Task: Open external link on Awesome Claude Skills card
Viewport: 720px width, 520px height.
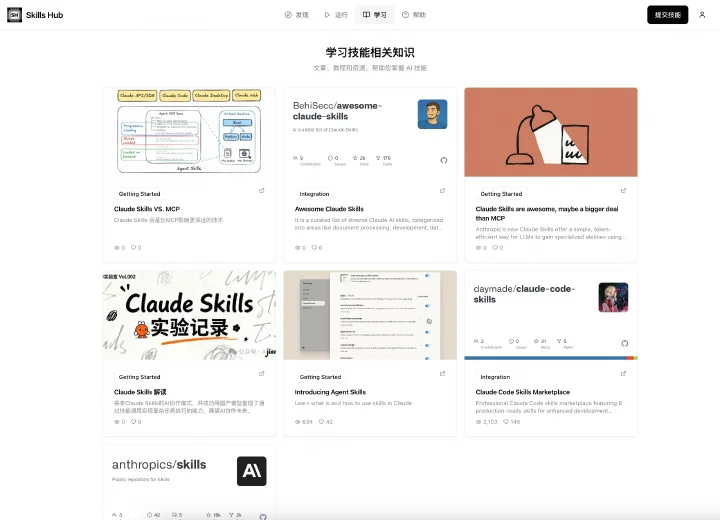Action: click(443, 191)
